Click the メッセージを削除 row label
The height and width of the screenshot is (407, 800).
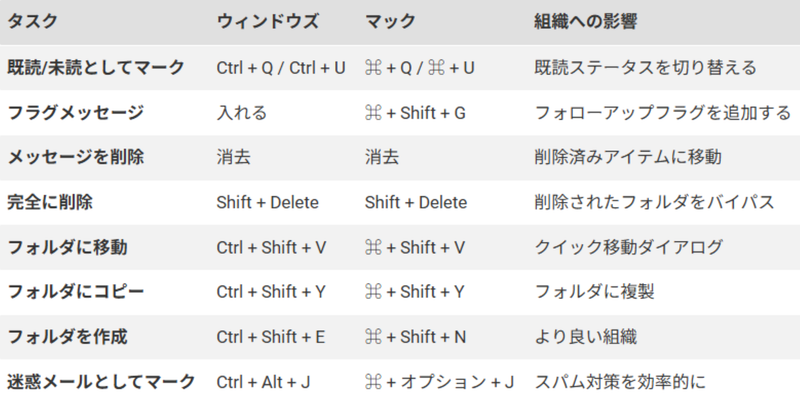pyautogui.click(x=75, y=158)
